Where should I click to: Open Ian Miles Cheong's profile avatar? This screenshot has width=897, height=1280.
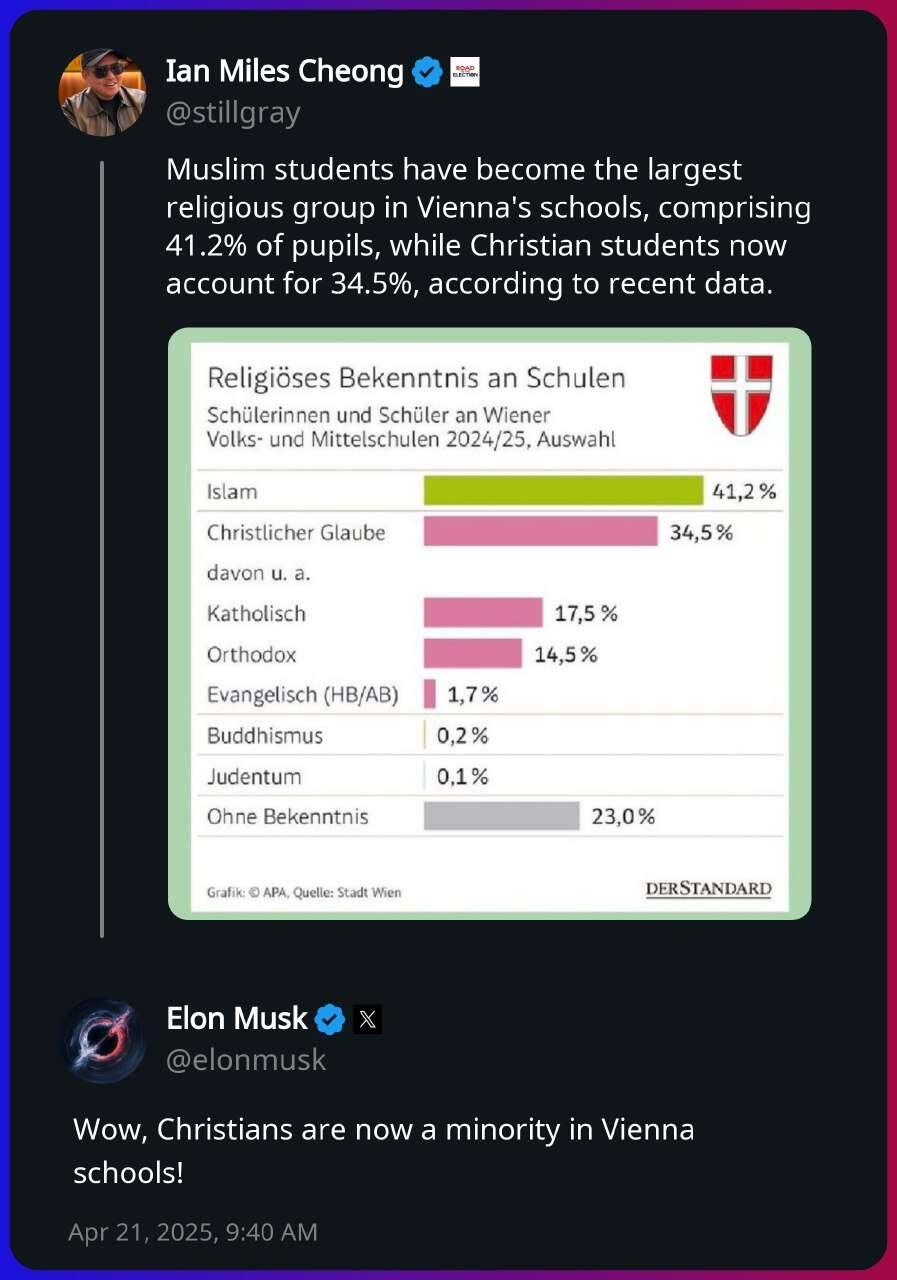pos(103,92)
